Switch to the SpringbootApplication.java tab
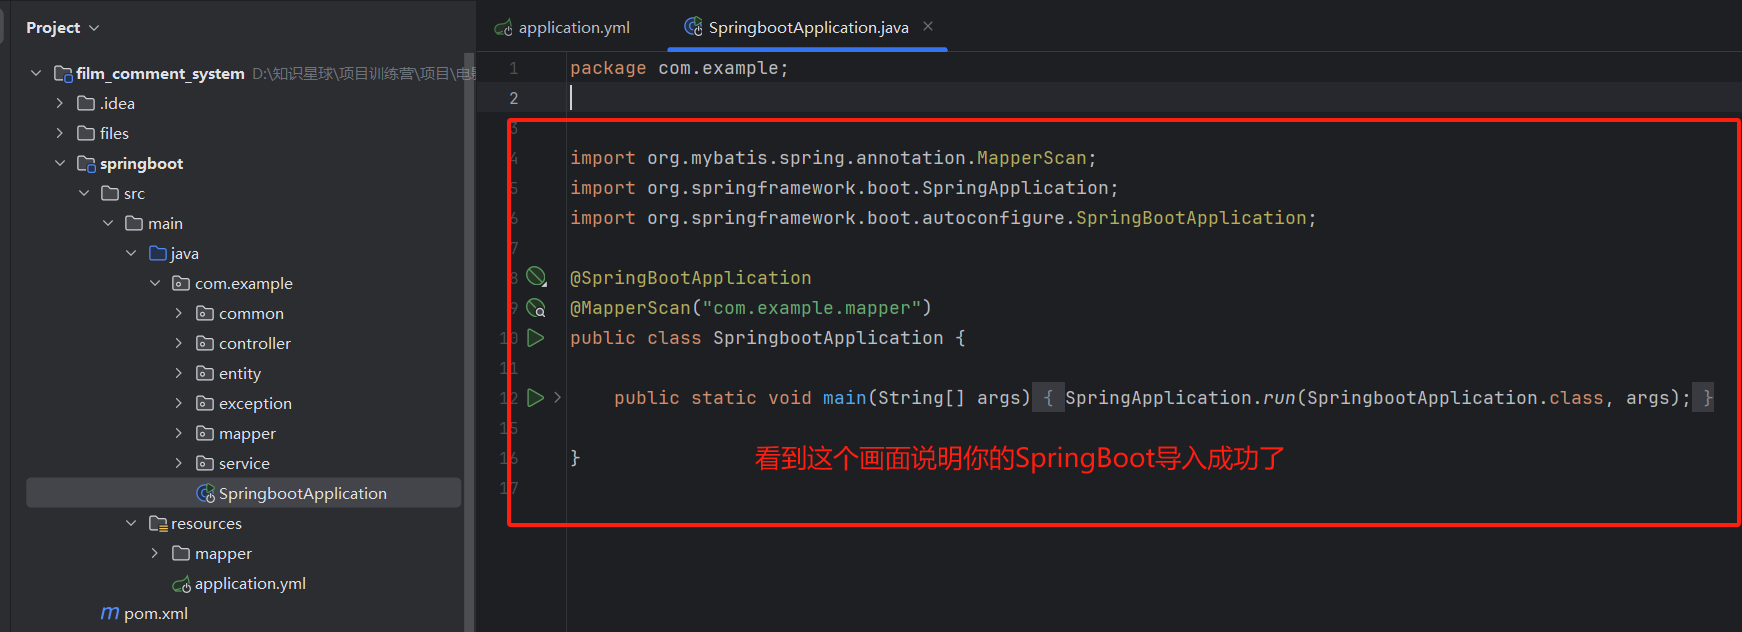 point(807,28)
